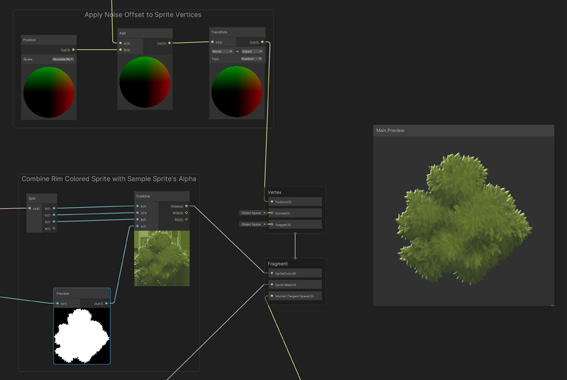
Task: Click the Split node B(1) output port
Action: 54,222
